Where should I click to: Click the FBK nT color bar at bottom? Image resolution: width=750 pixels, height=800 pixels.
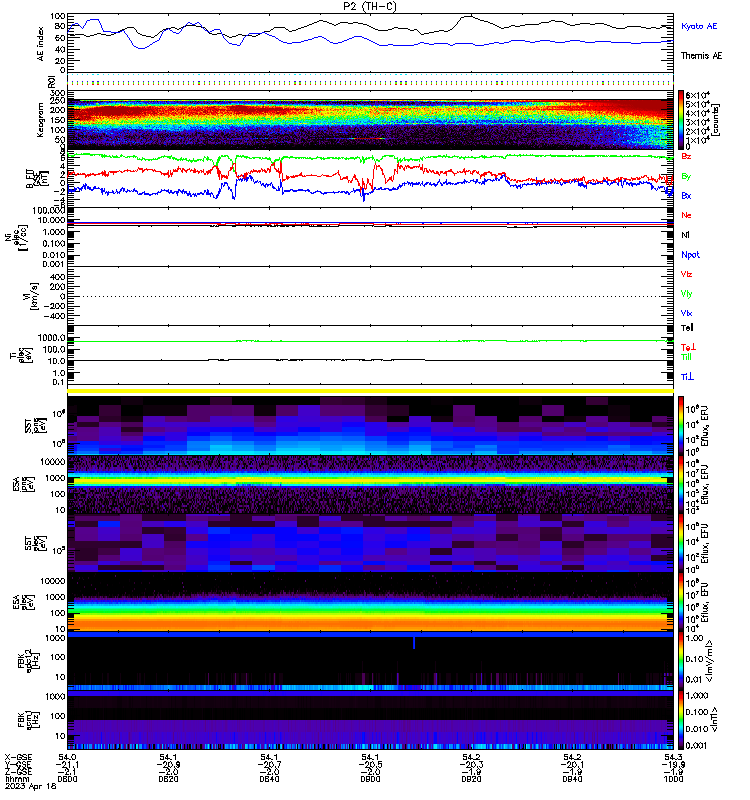[681, 720]
